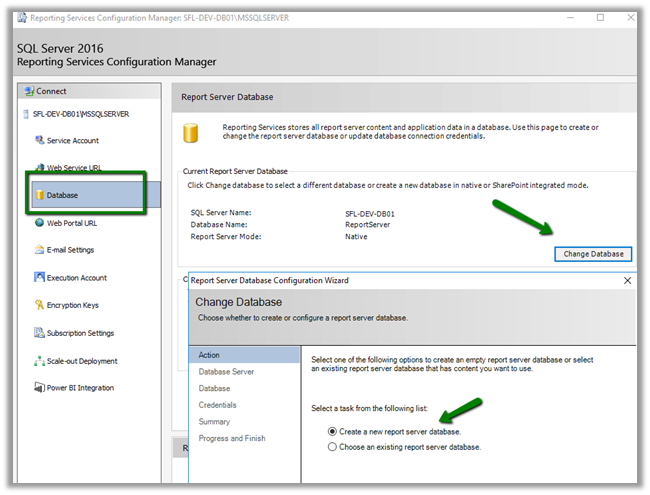
Task: Go to the Database Server wizard step
Action: pyautogui.click(x=226, y=372)
